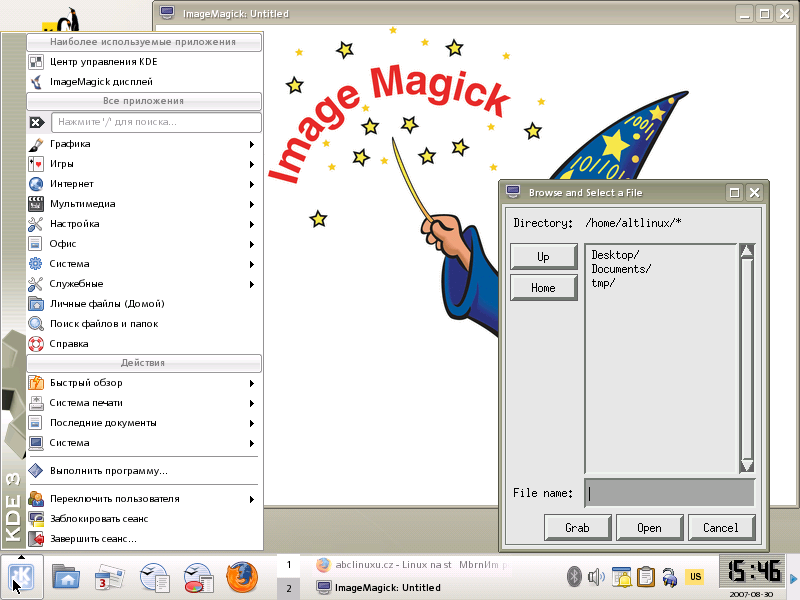The height and width of the screenshot is (600, 800).
Task: Open the Система category under Все приложения
Action: [x=143, y=264]
